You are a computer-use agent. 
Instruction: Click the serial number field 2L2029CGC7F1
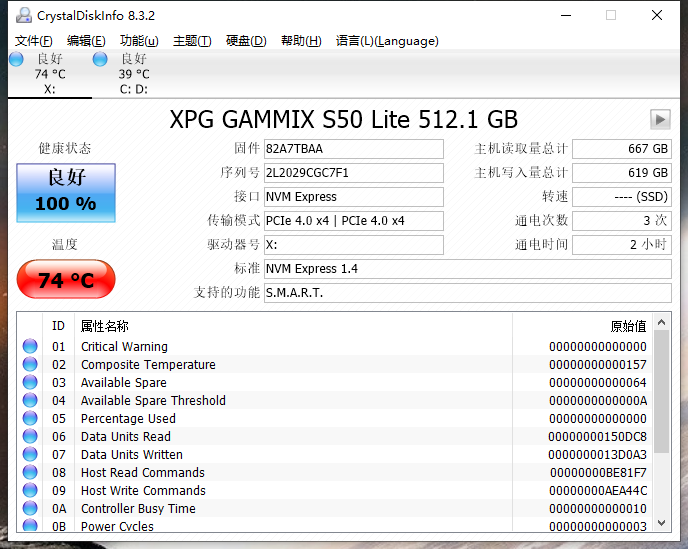[353, 173]
